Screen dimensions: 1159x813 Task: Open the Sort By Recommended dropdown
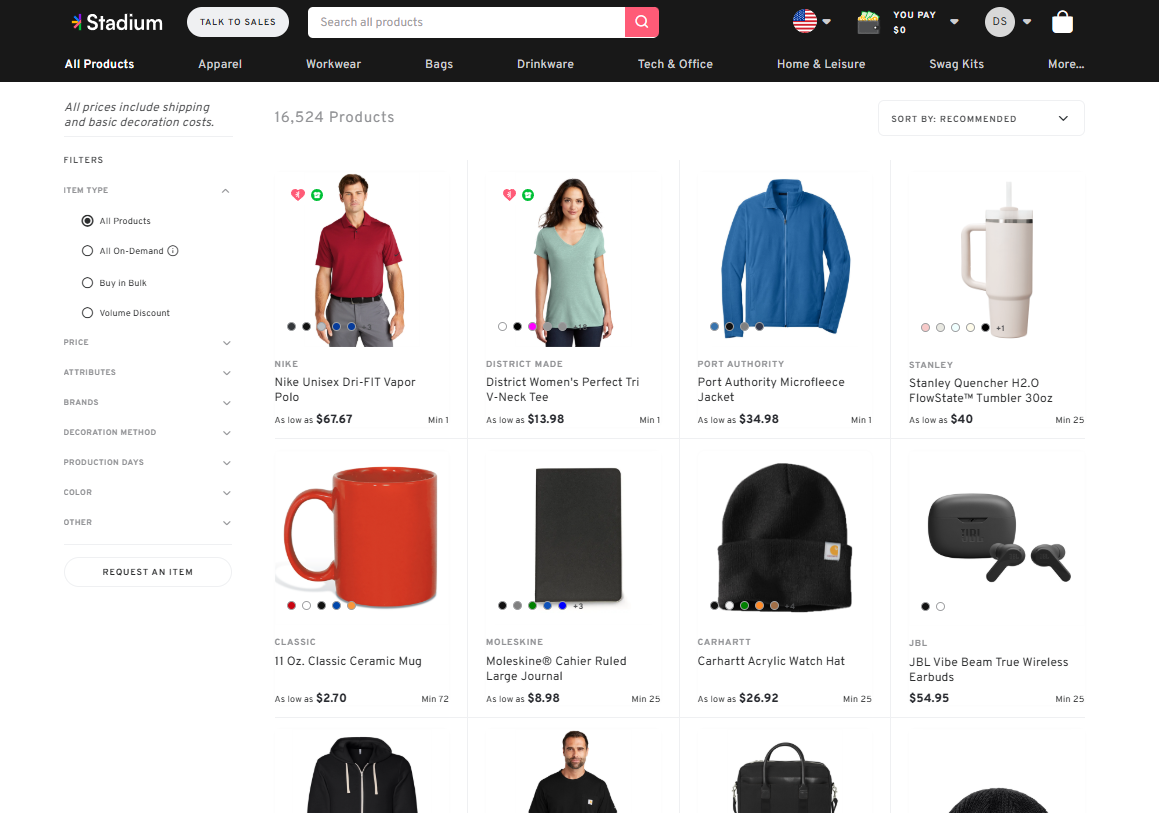[981, 118]
